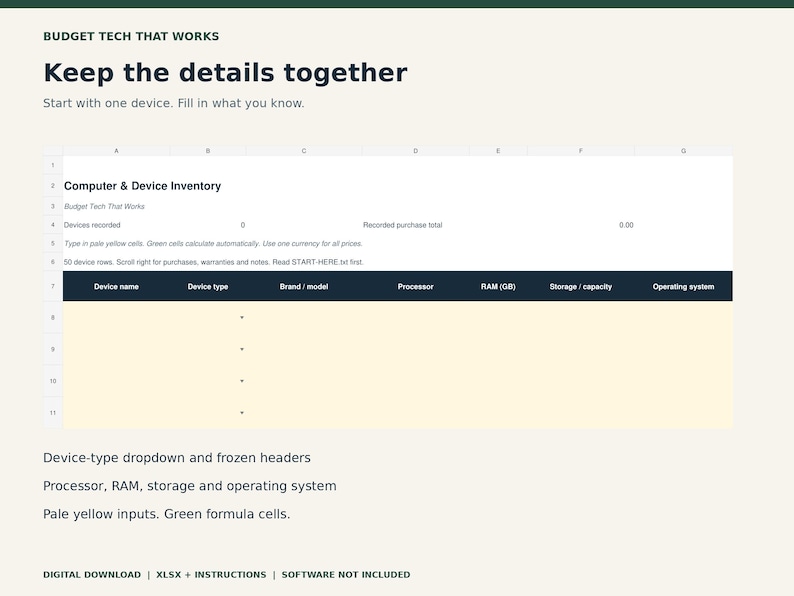Screen dimensions: 794x596
Task: Select column B header
Action: (208, 151)
